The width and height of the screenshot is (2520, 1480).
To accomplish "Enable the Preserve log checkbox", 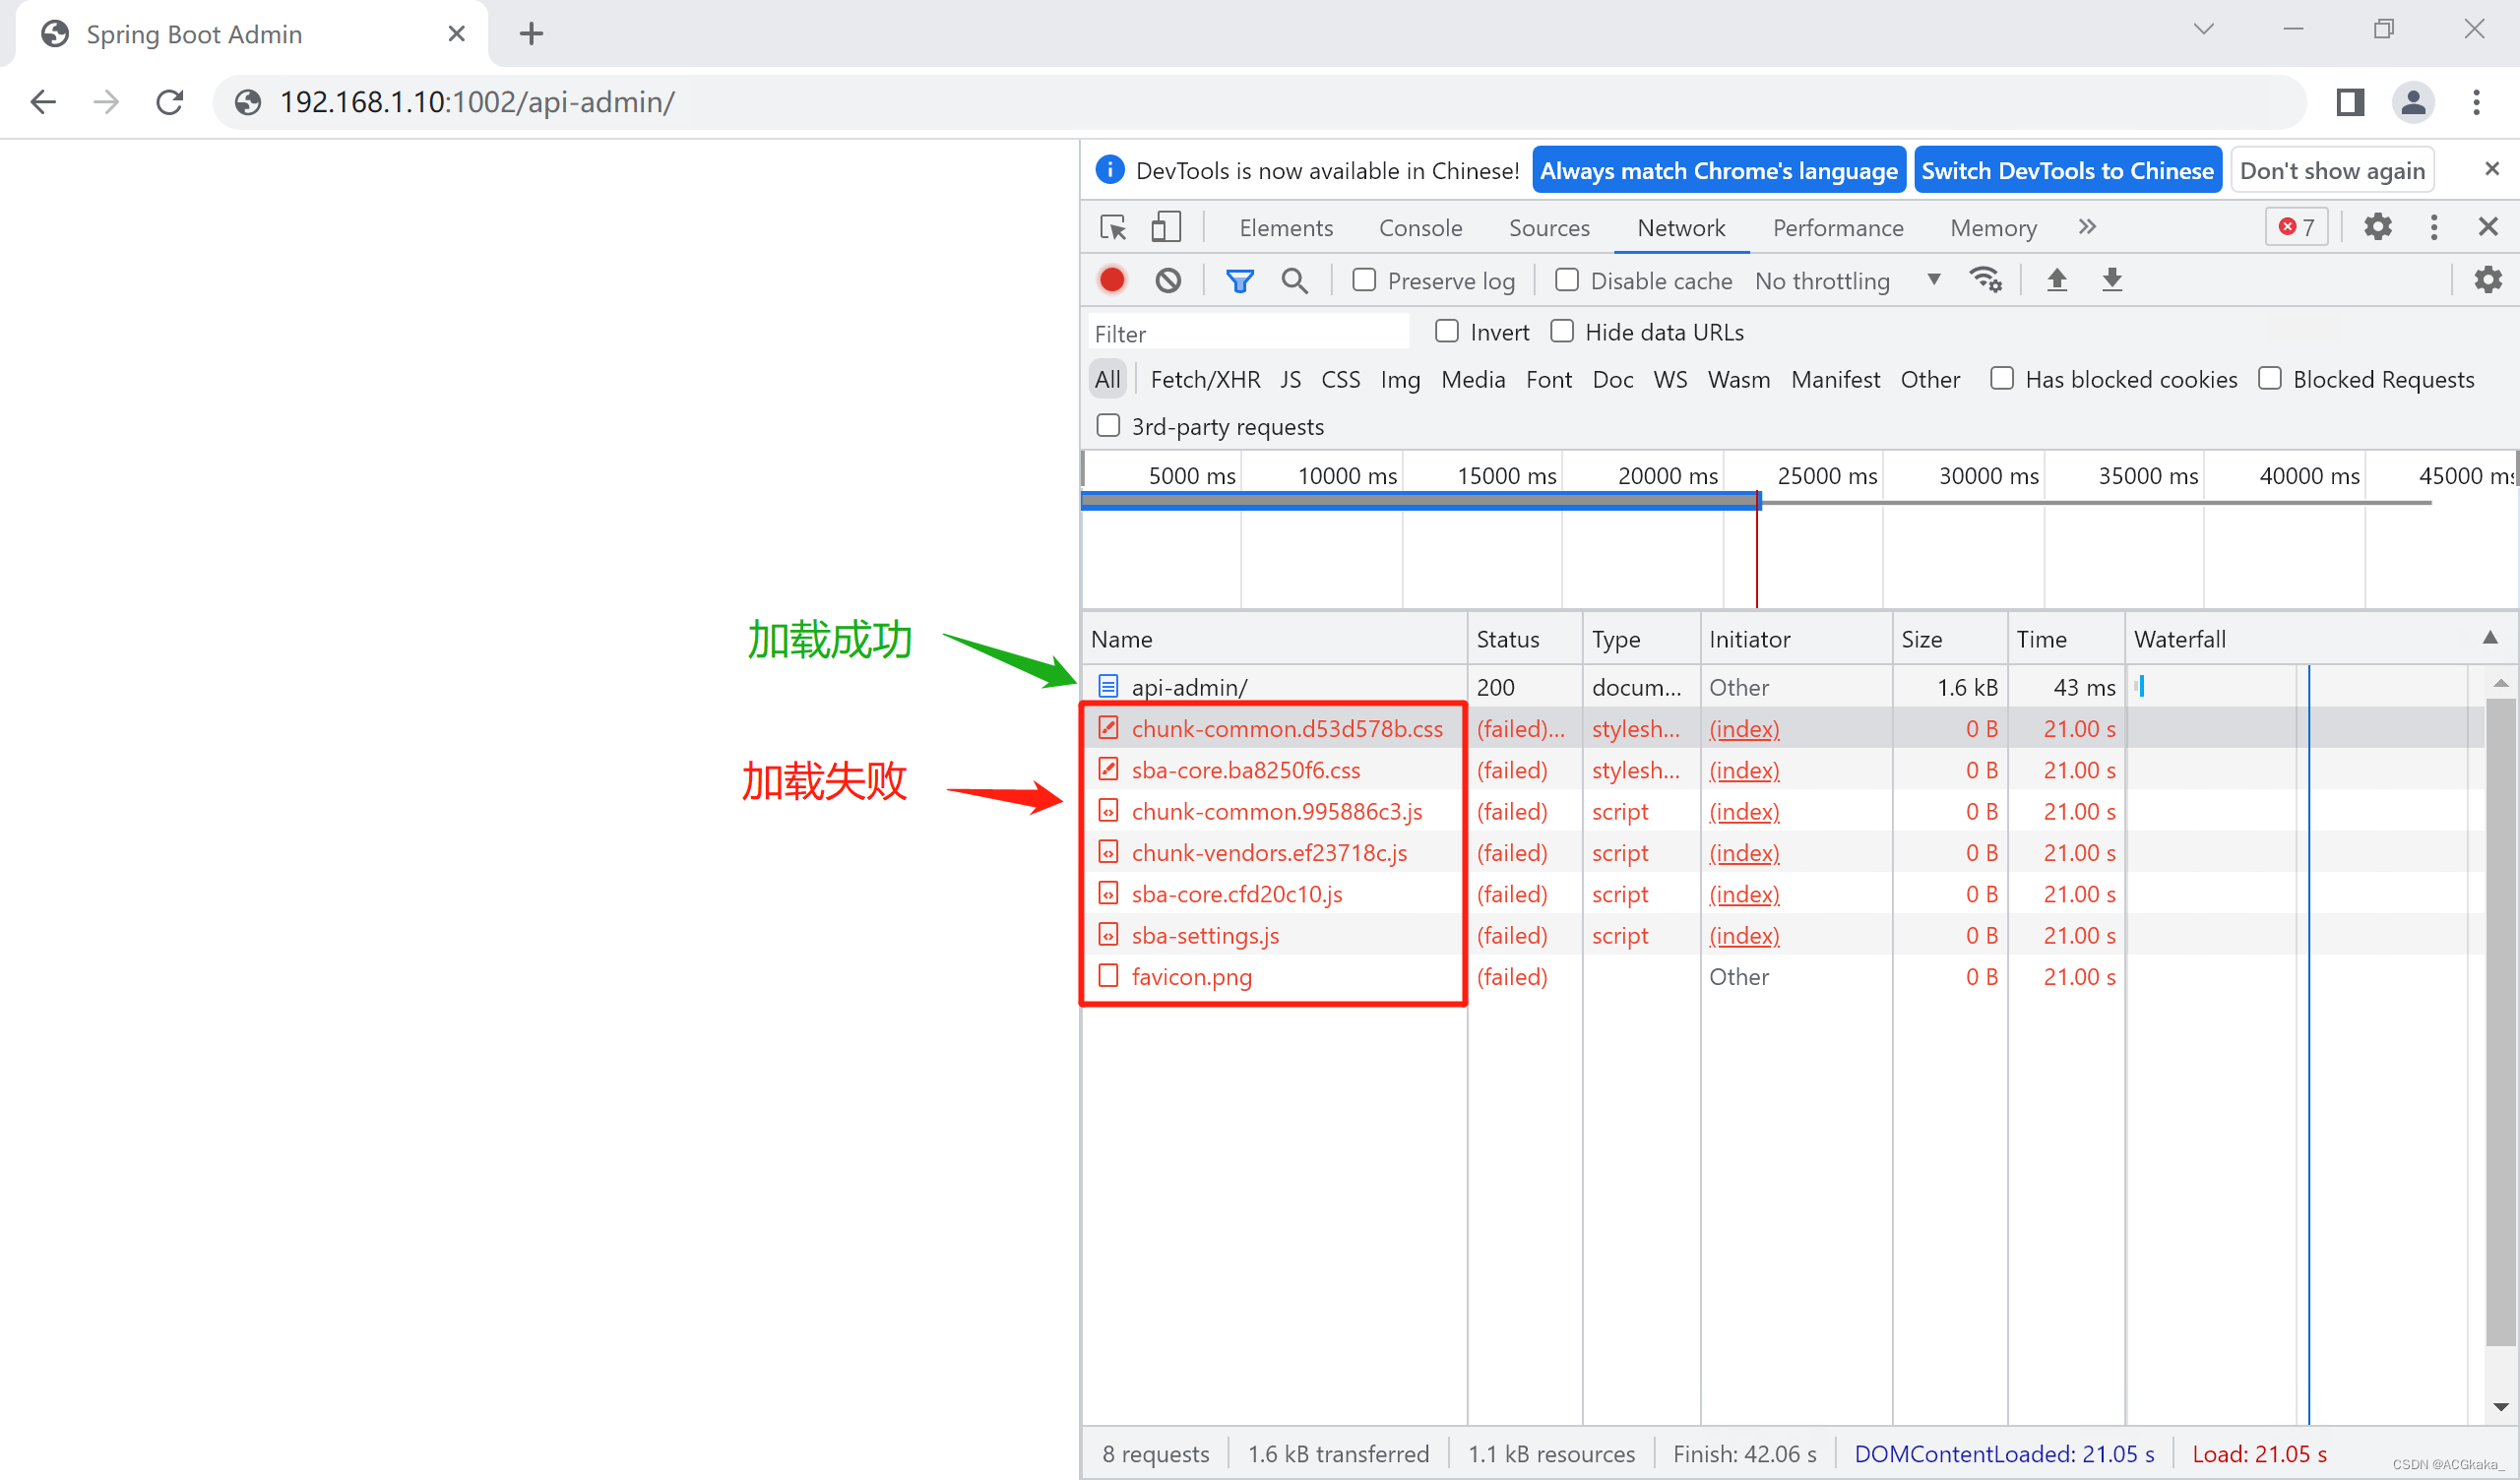I will pos(1363,280).
